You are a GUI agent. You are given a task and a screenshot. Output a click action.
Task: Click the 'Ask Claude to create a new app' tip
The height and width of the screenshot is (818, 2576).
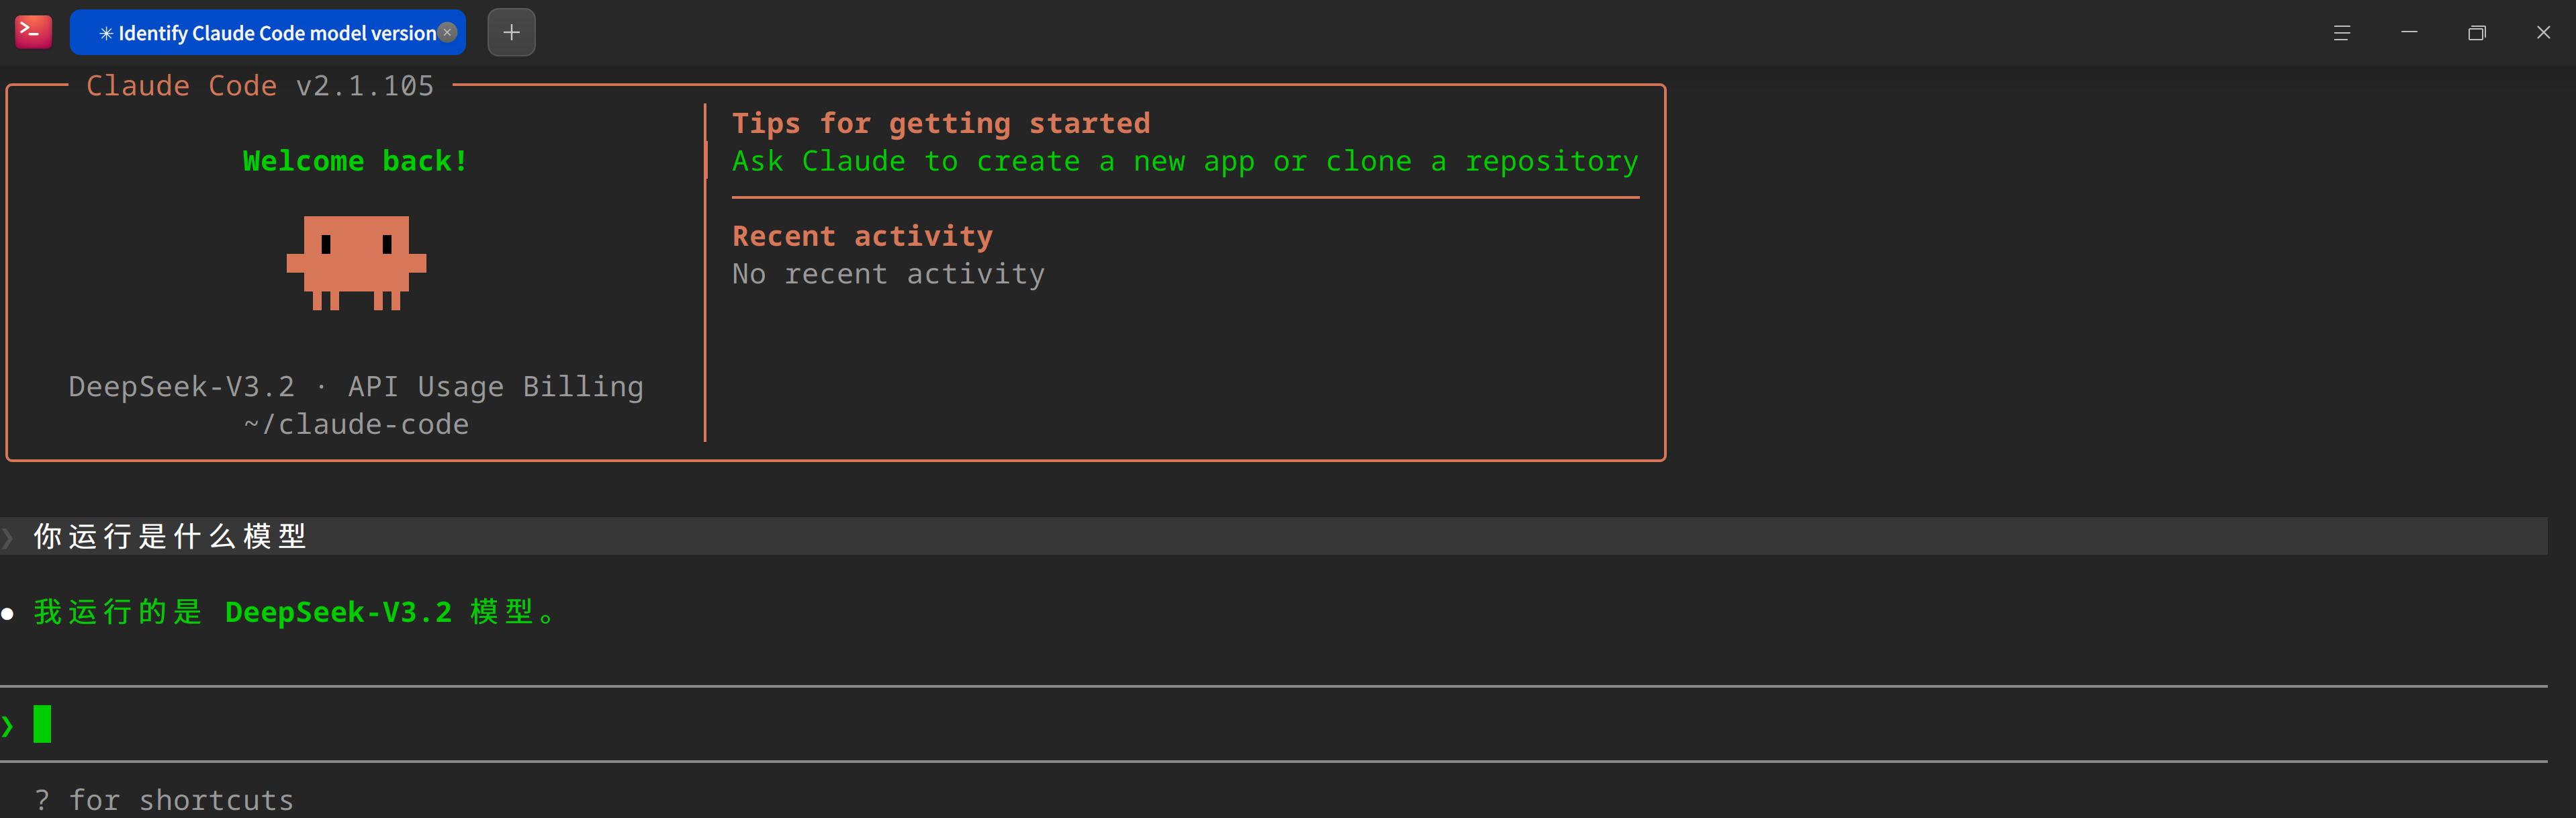(1184, 161)
